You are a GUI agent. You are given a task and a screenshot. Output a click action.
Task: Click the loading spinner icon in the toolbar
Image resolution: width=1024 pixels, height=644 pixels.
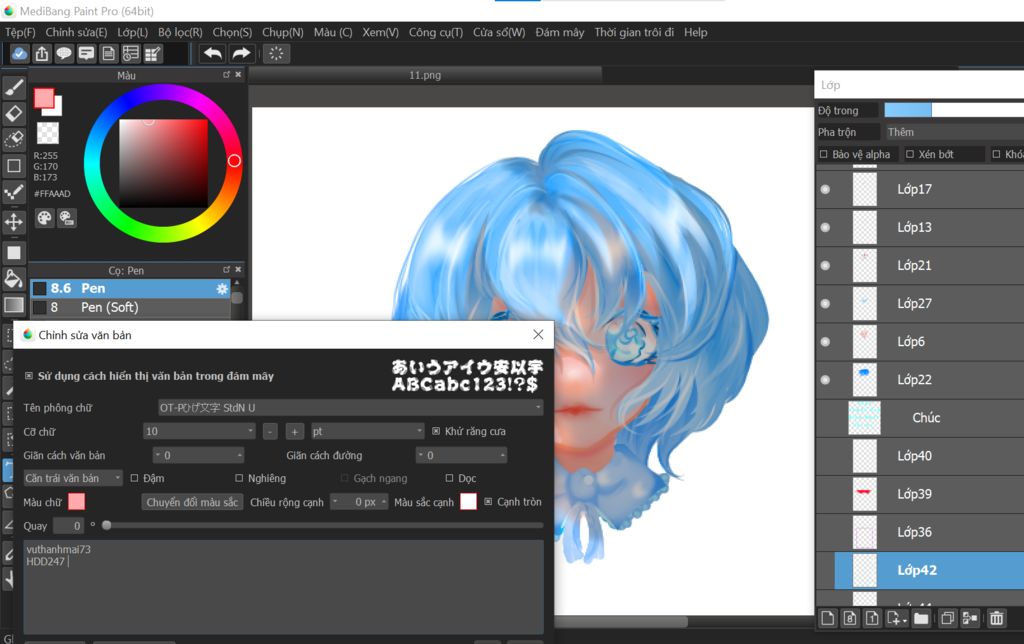coord(276,54)
